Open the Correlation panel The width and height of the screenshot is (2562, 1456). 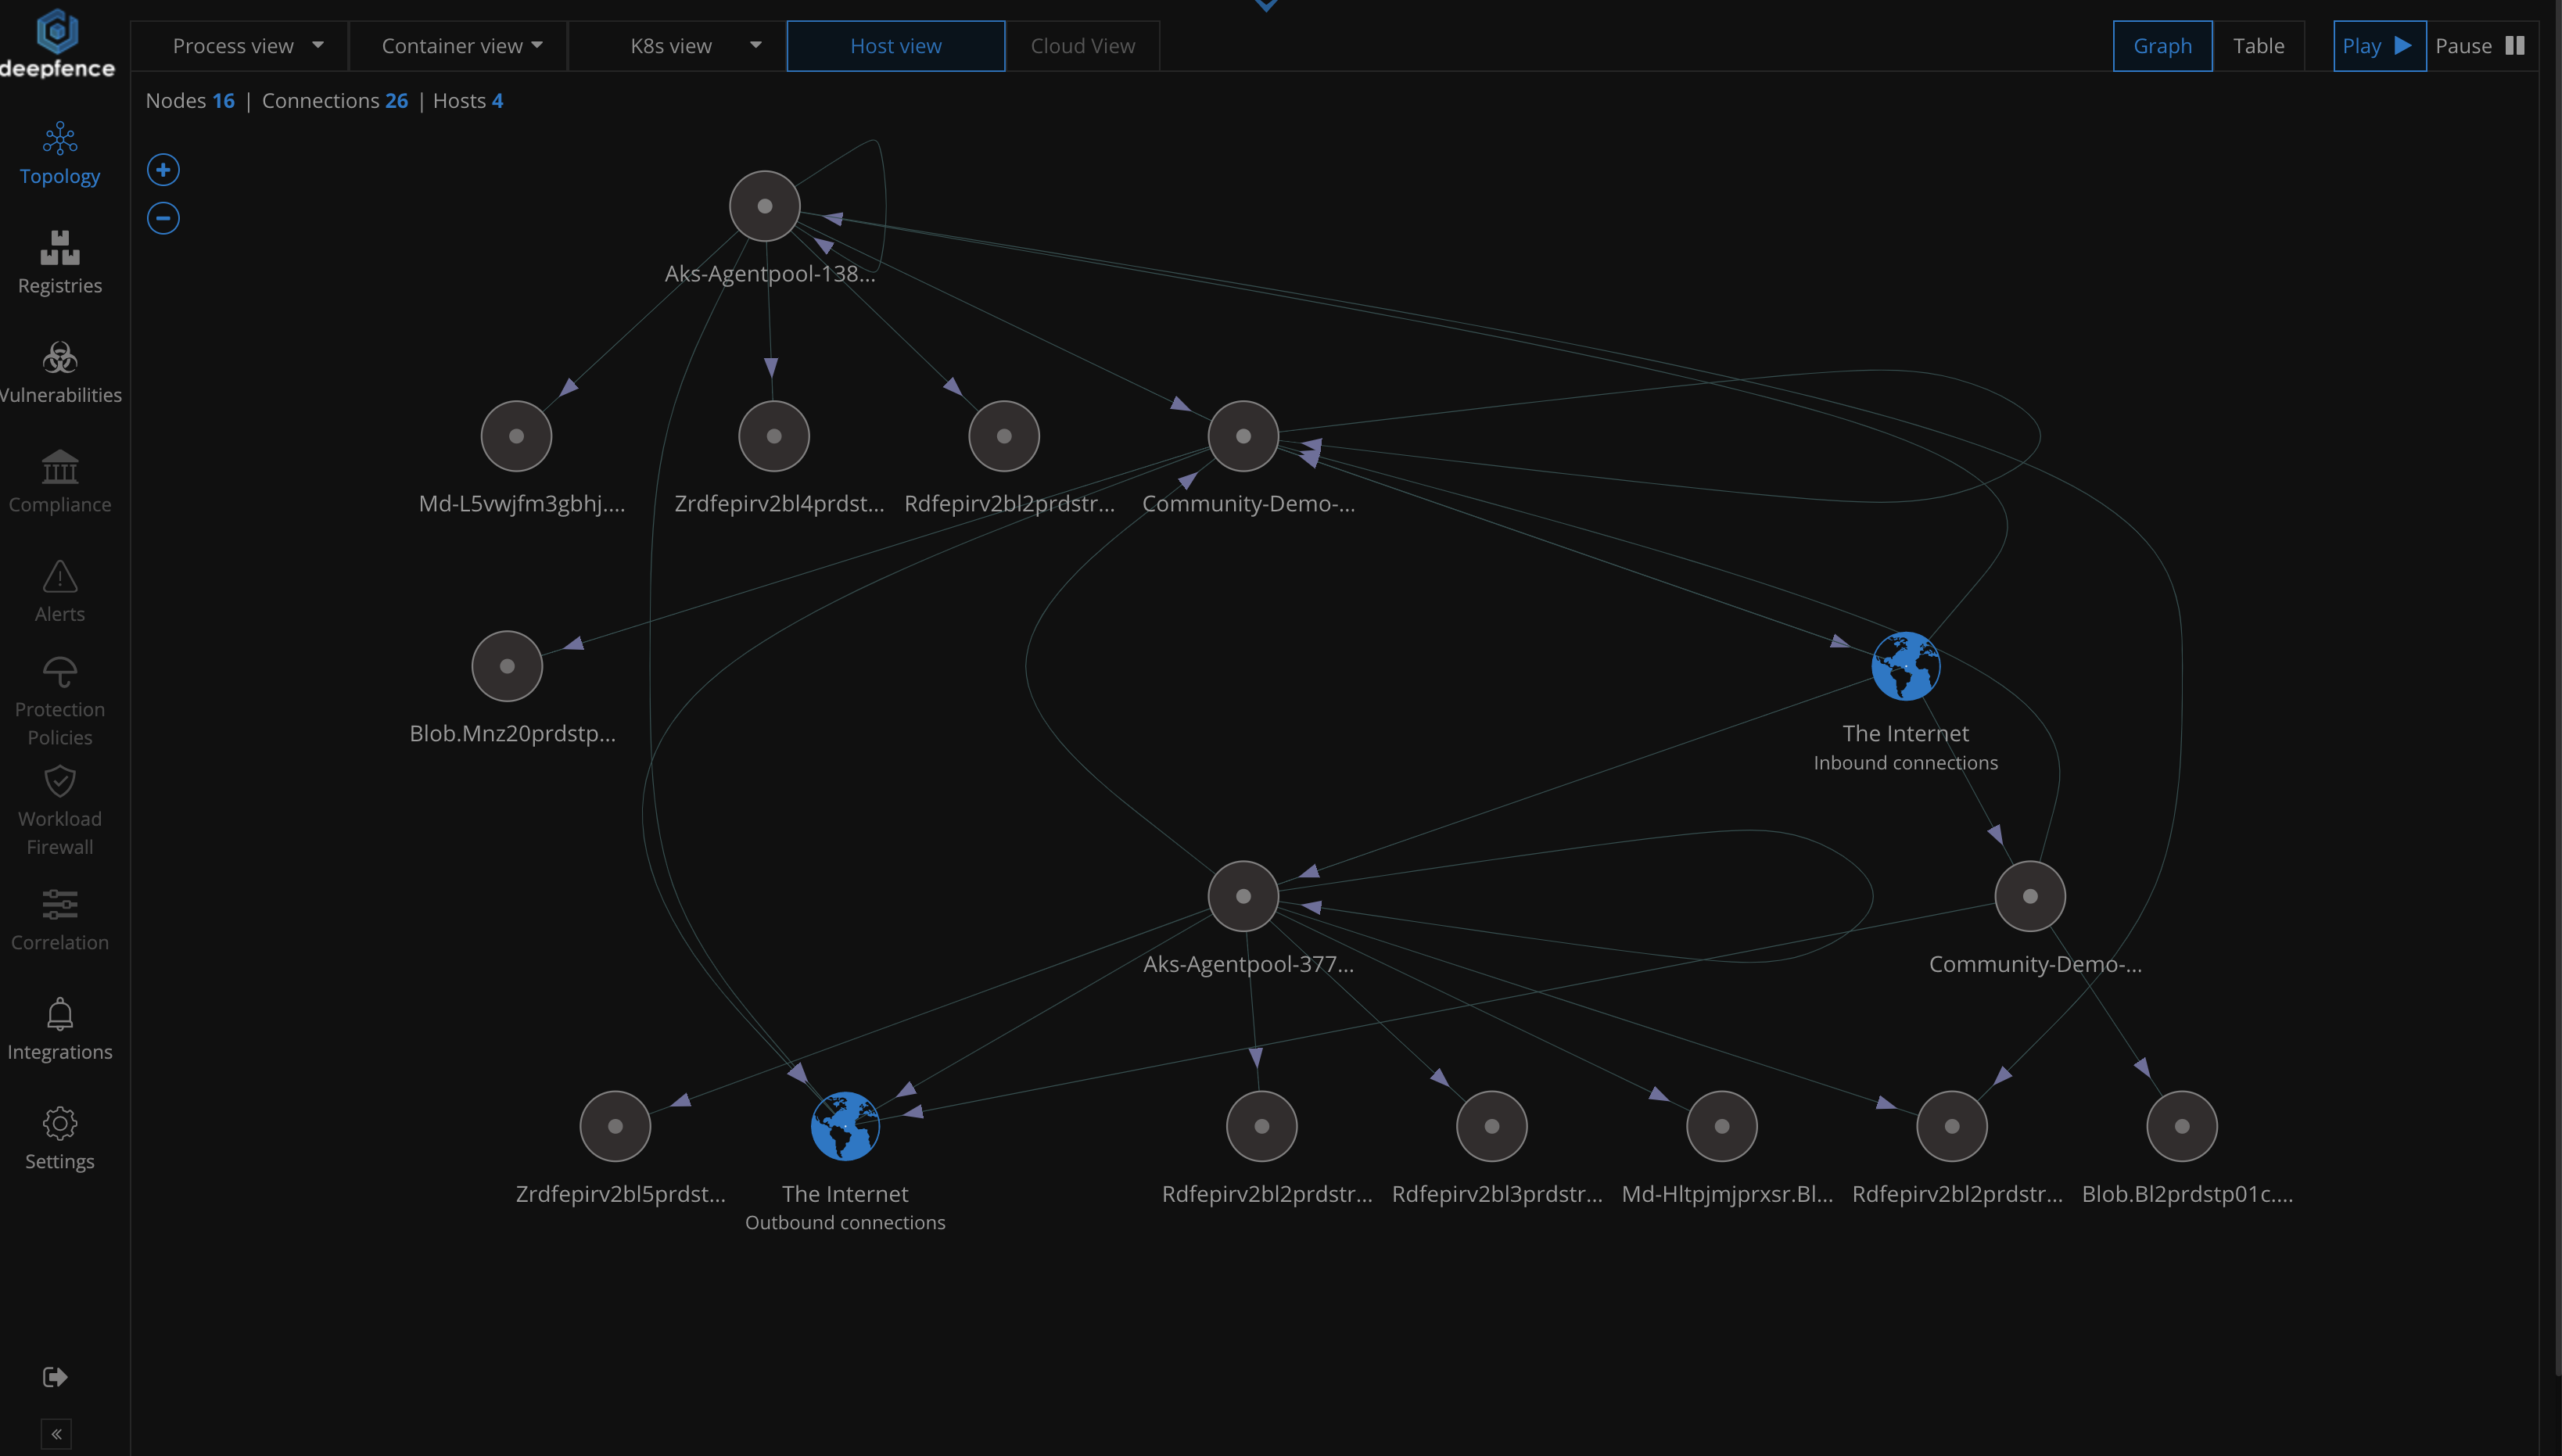point(59,919)
